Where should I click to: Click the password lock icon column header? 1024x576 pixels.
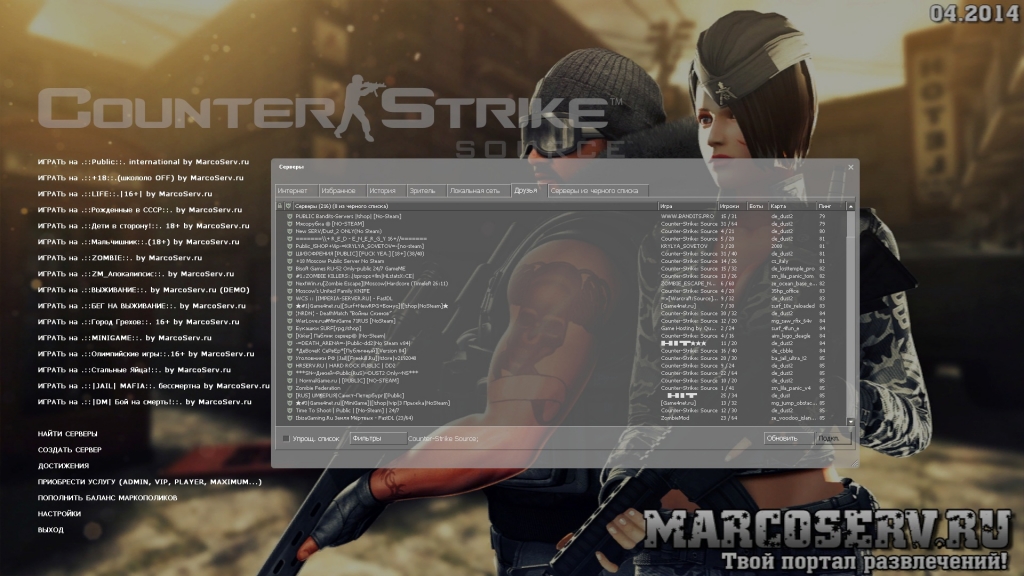(x=280, y=205)
